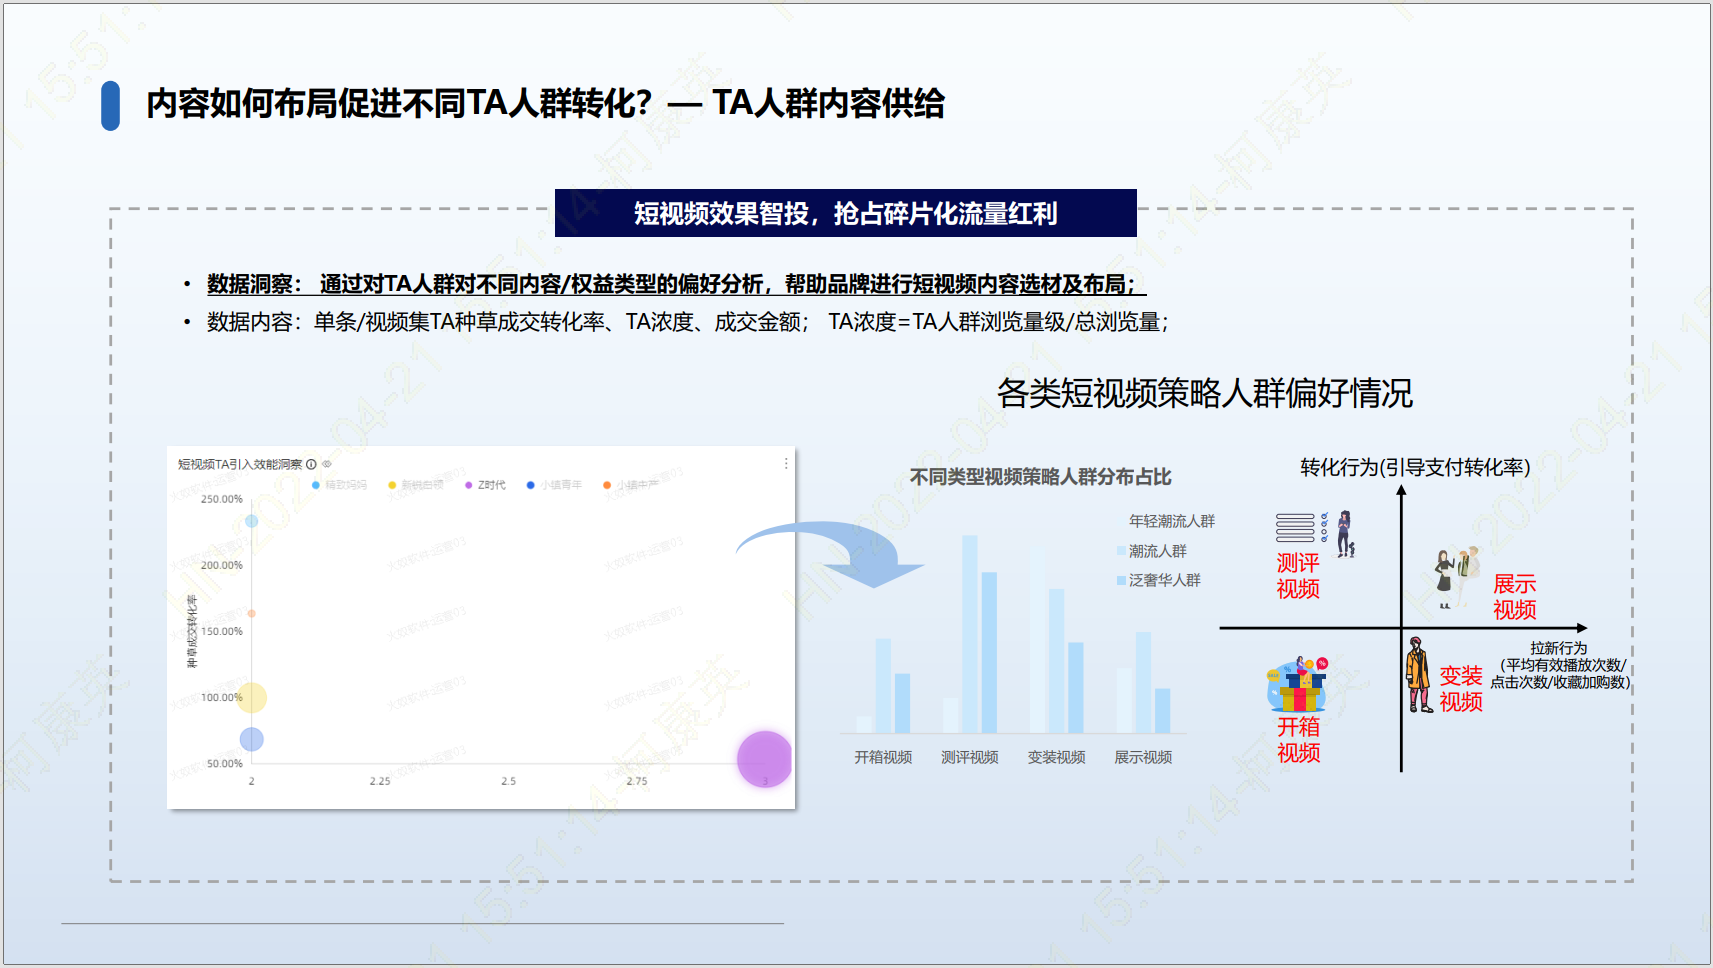Screen dimensions: 1713x968
Task: Click the blue title marker beside the heading
Action: click(x=111, y=105)
